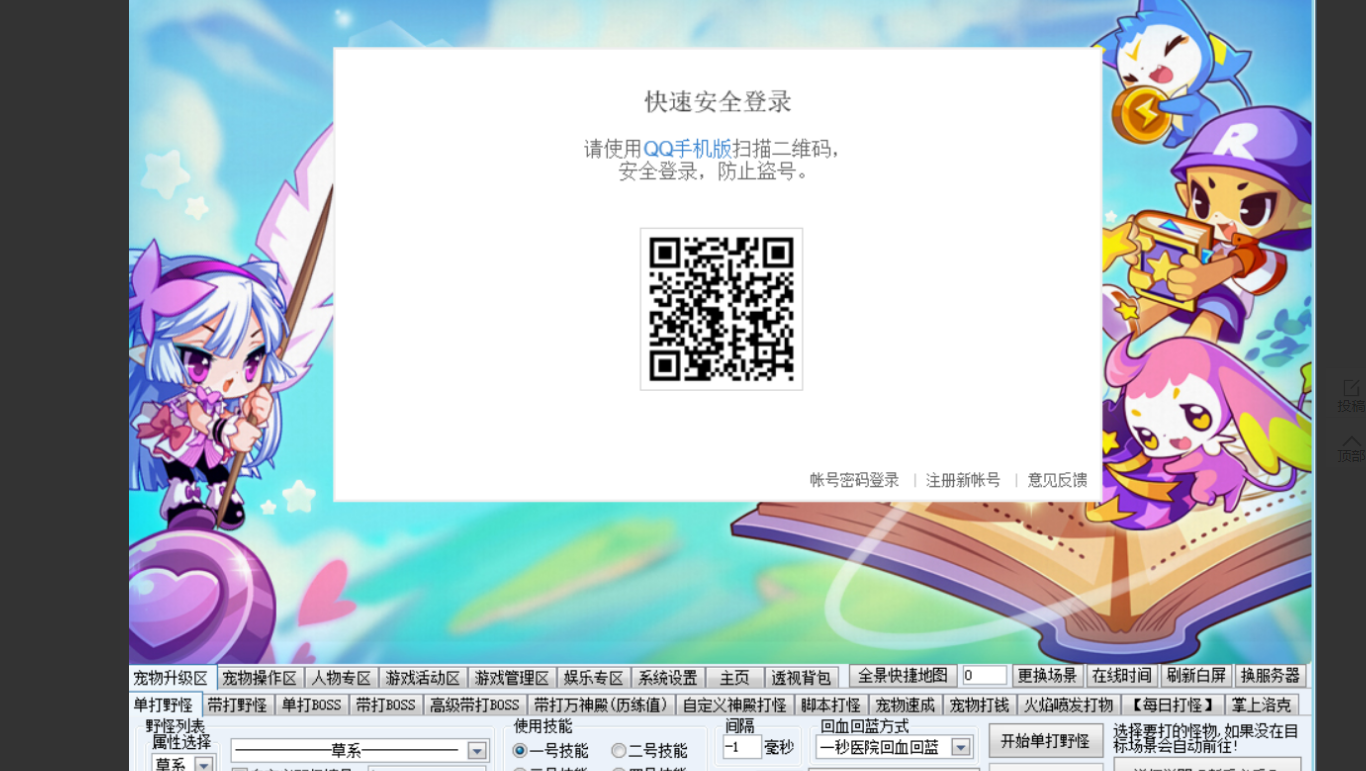Click the 开始单打野怪 start button
The image size is (1366, 771).
pos(1046,741)
